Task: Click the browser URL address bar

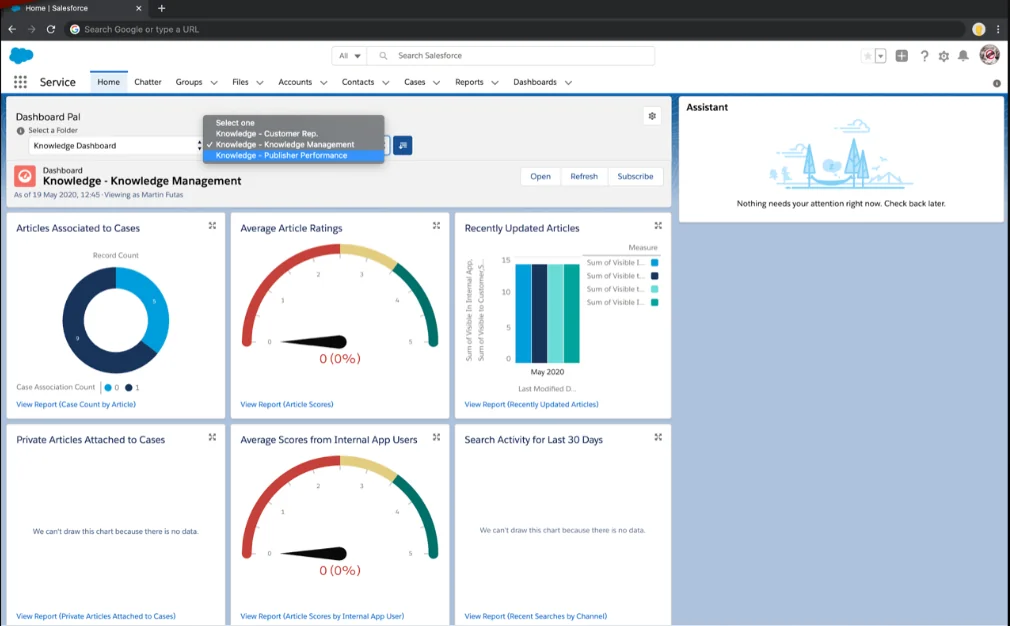Action: pyautogui.click(x=515, y=29)
